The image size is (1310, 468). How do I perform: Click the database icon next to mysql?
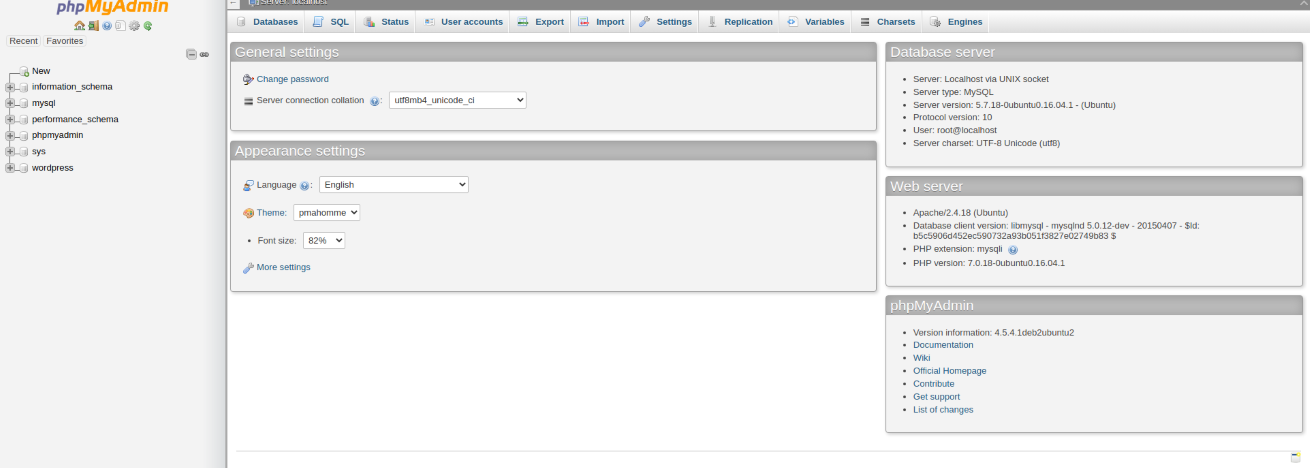coord(23,103)
